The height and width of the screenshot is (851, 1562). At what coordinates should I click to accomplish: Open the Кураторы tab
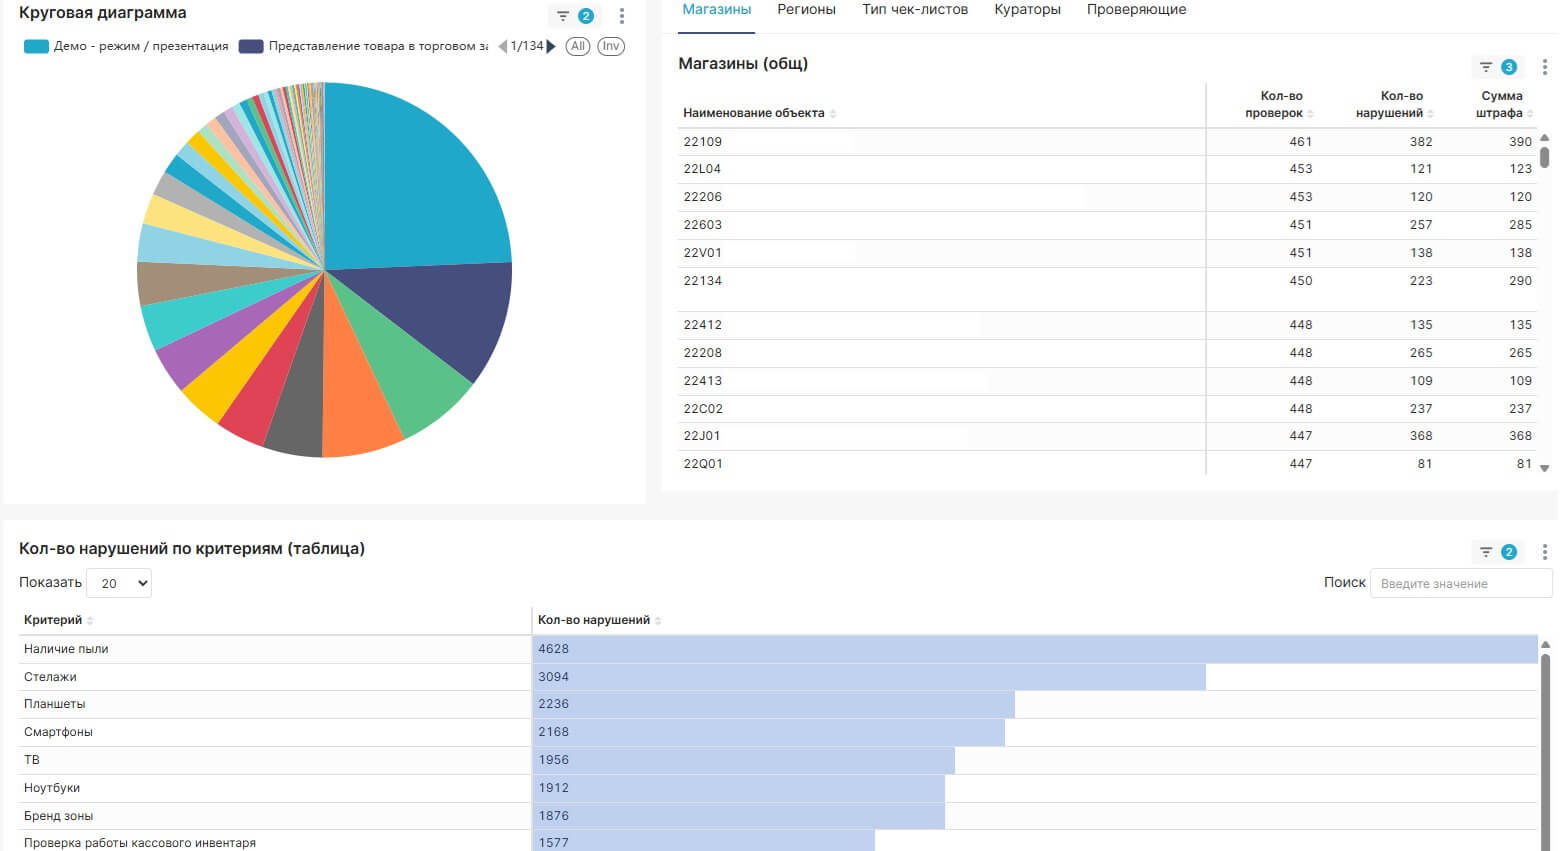click(x=1027, y=10)
